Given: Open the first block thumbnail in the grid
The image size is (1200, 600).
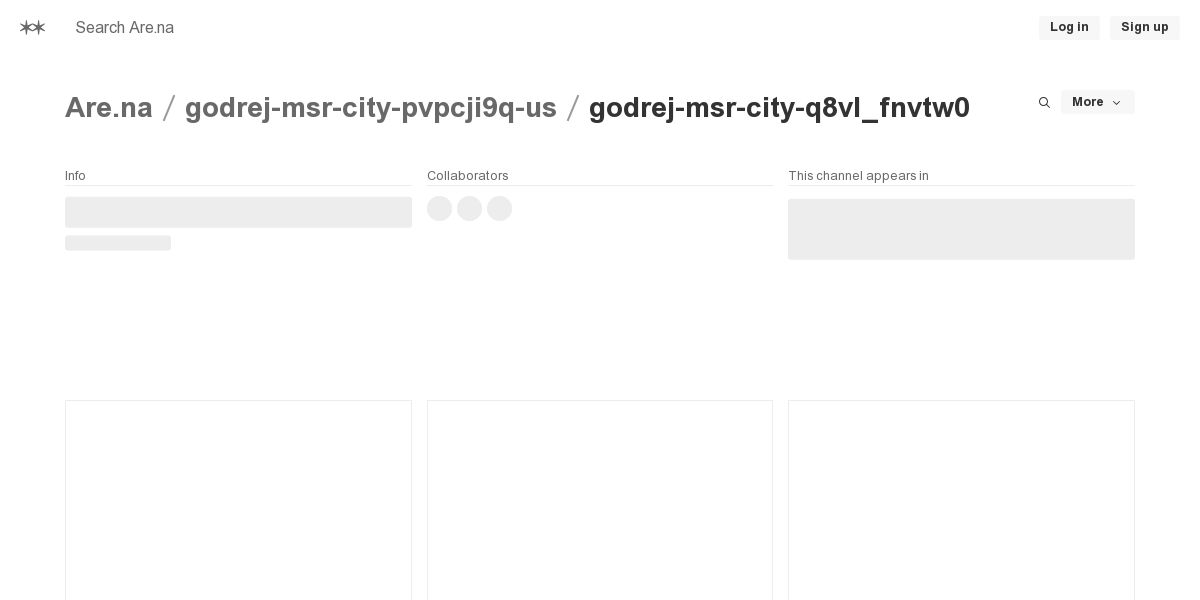Looking at the screenshot, I should [x=238, y=500].
